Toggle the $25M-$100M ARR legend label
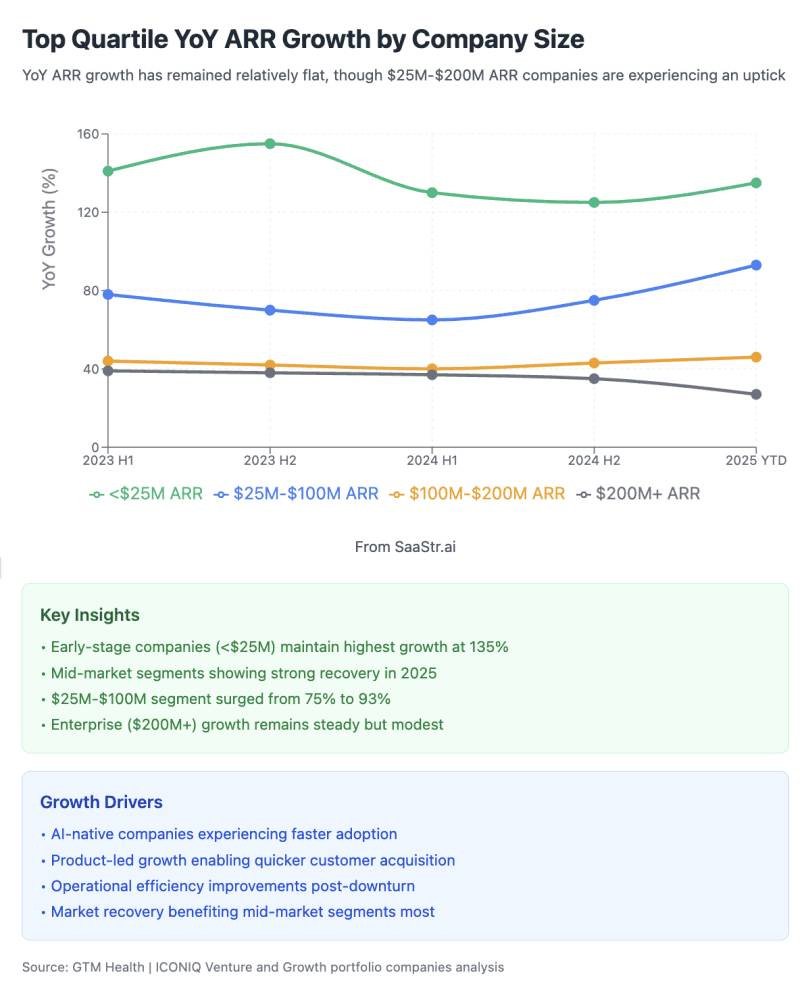Screen dimensions: 804x1000 point(304,494)
